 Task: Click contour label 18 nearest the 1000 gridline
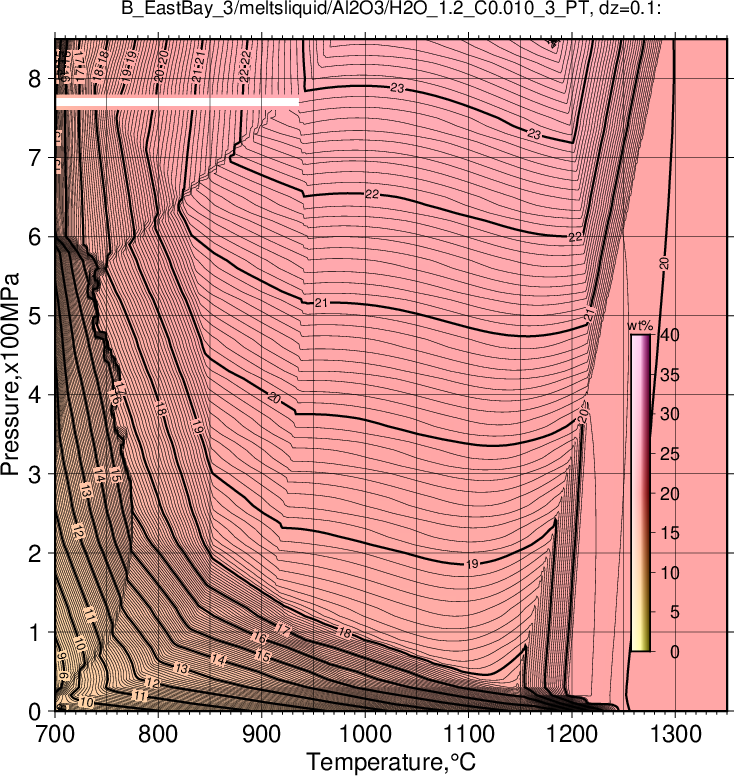coord(344,632)
